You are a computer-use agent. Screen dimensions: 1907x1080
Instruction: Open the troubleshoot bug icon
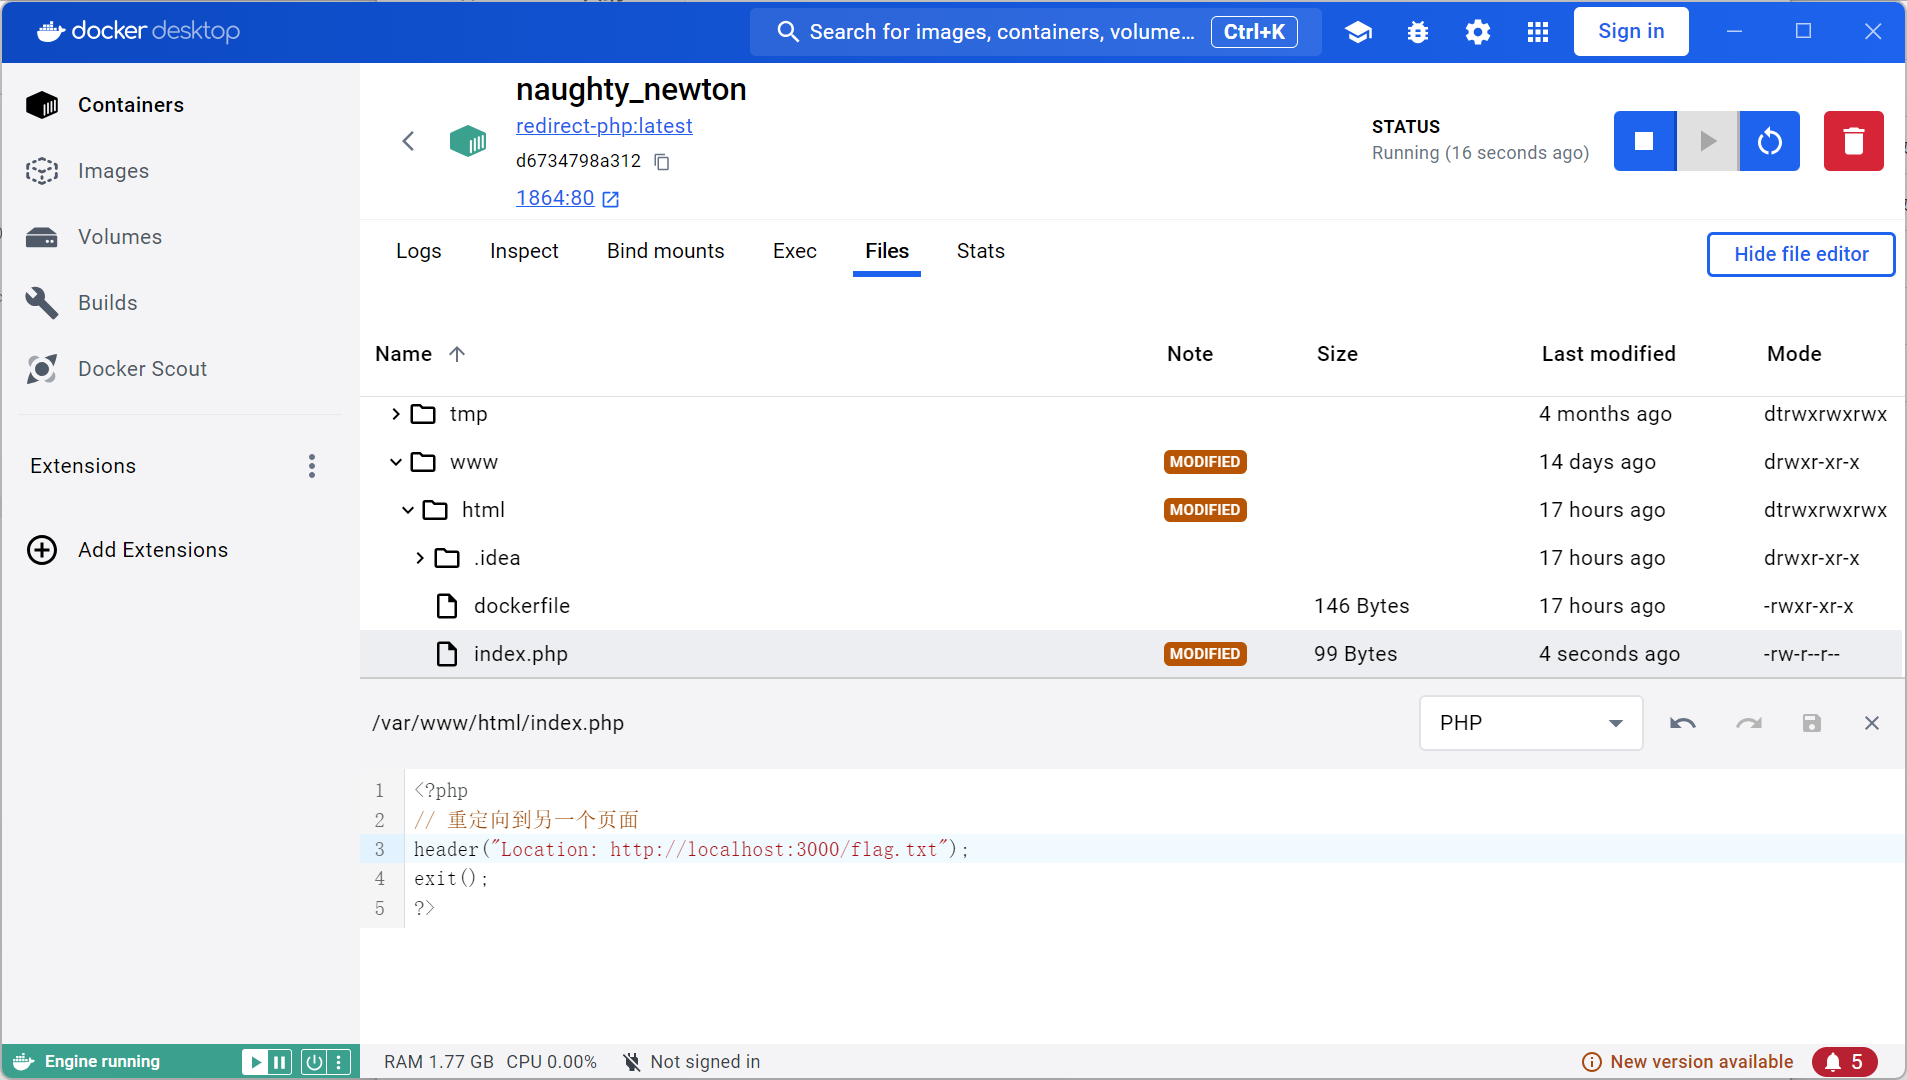(1418, 32)
